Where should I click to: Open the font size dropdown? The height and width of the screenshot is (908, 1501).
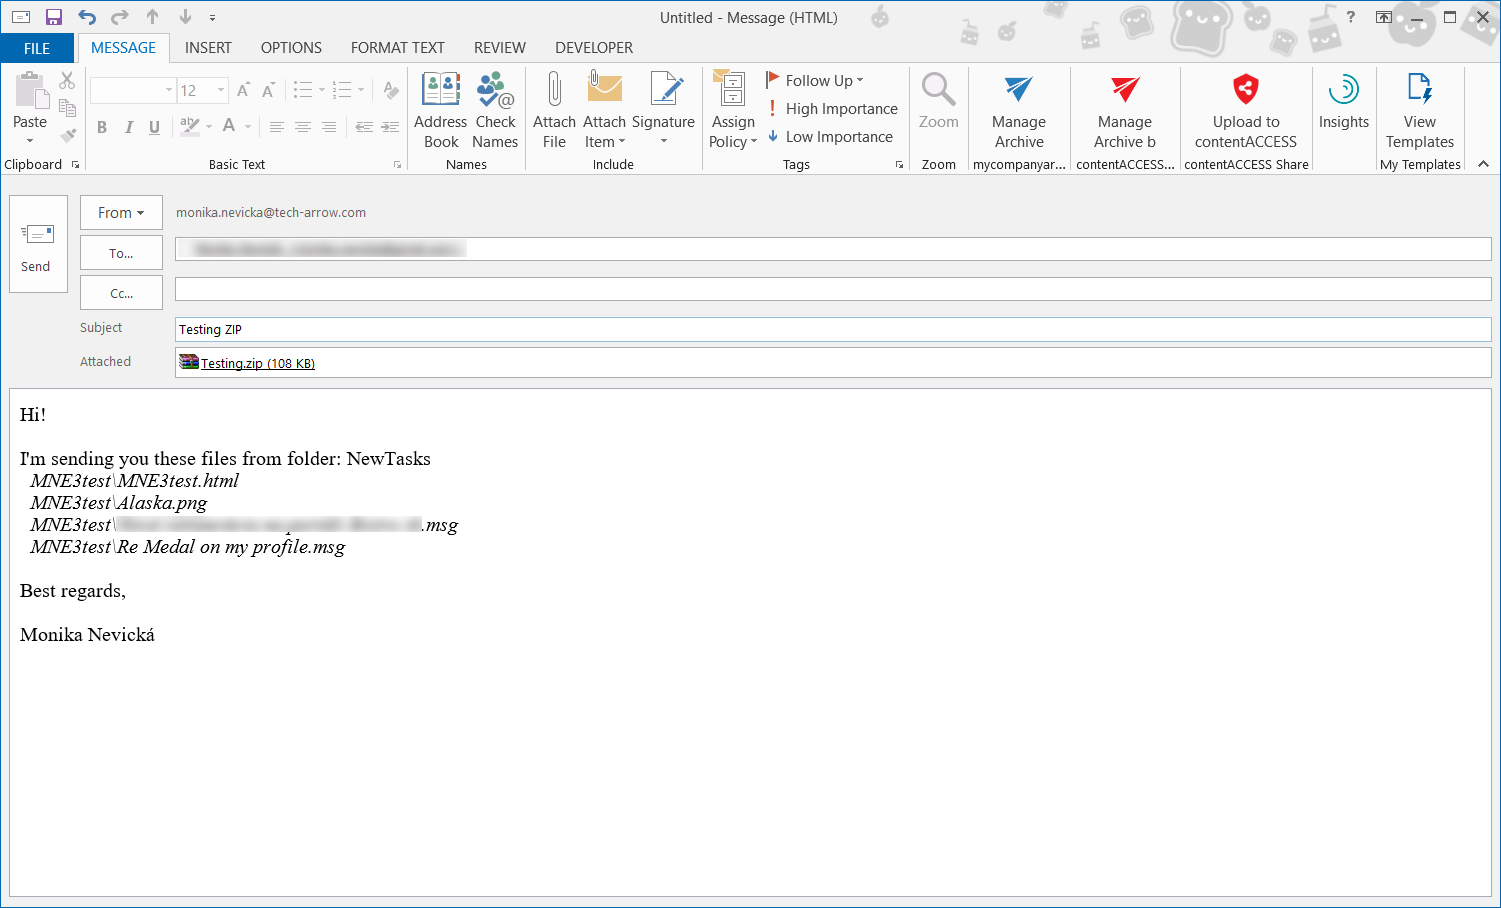(221, 91)
